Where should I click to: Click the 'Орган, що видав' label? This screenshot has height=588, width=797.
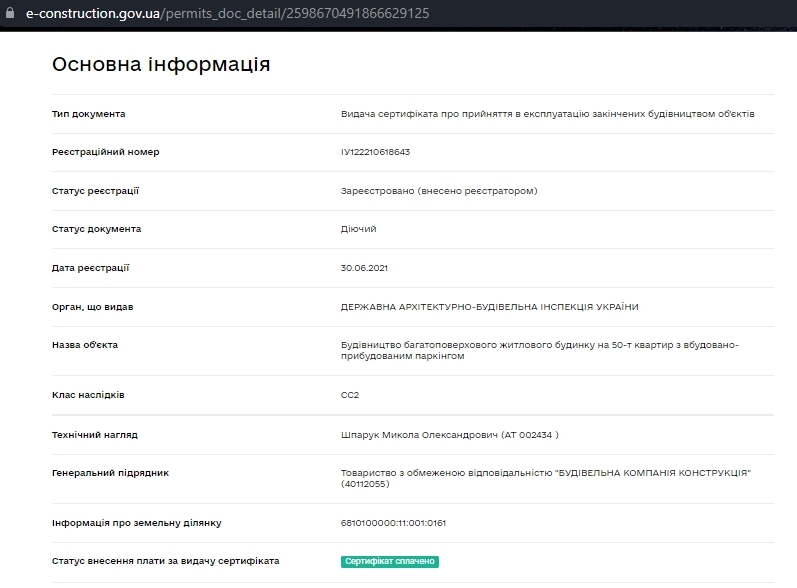93,307
